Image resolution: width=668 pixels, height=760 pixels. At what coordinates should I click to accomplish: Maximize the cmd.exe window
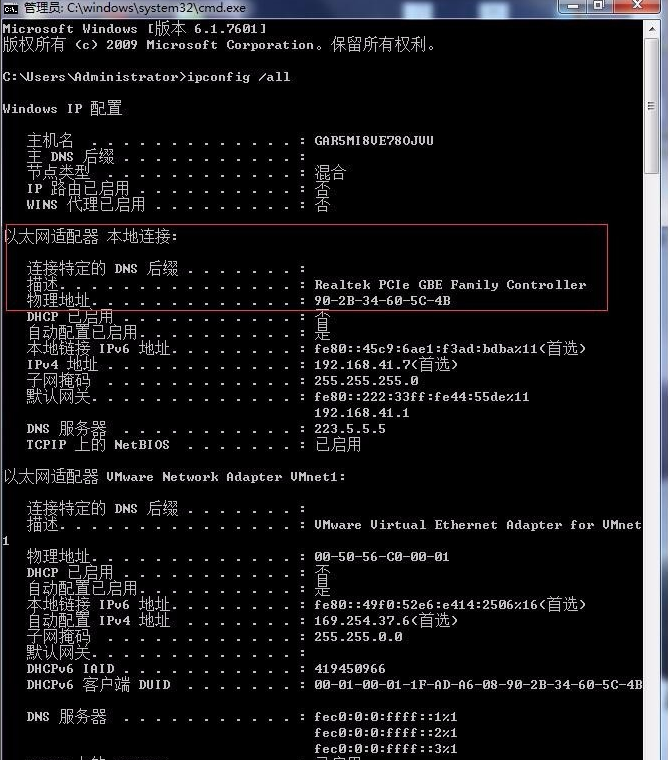click(x=599, y=6)
